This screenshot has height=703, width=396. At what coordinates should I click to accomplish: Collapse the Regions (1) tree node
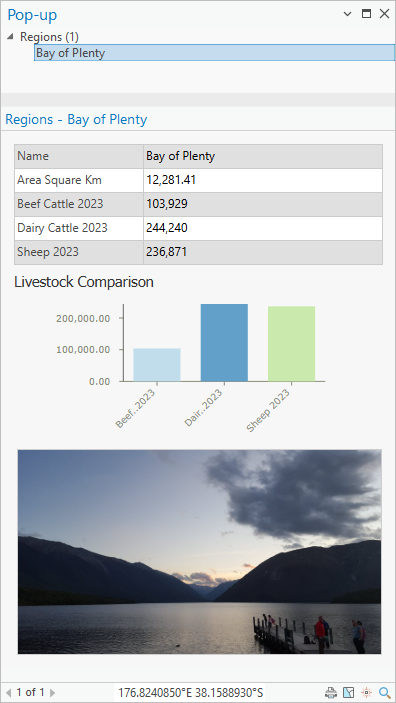tap(10, 37)
